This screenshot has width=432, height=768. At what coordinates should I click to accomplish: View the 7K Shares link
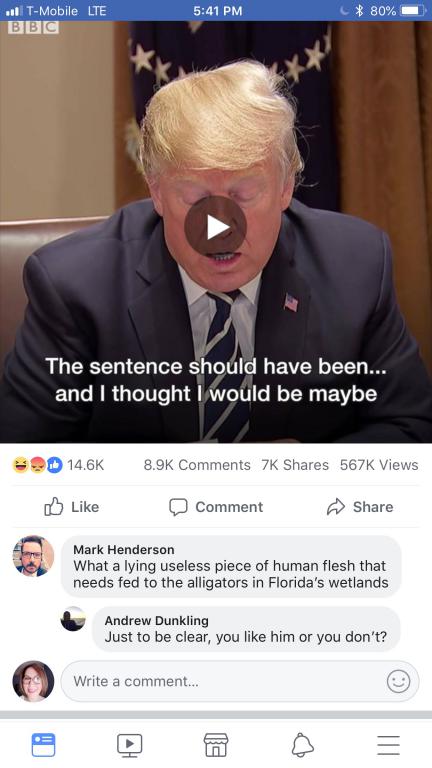[x=295, y=465]
